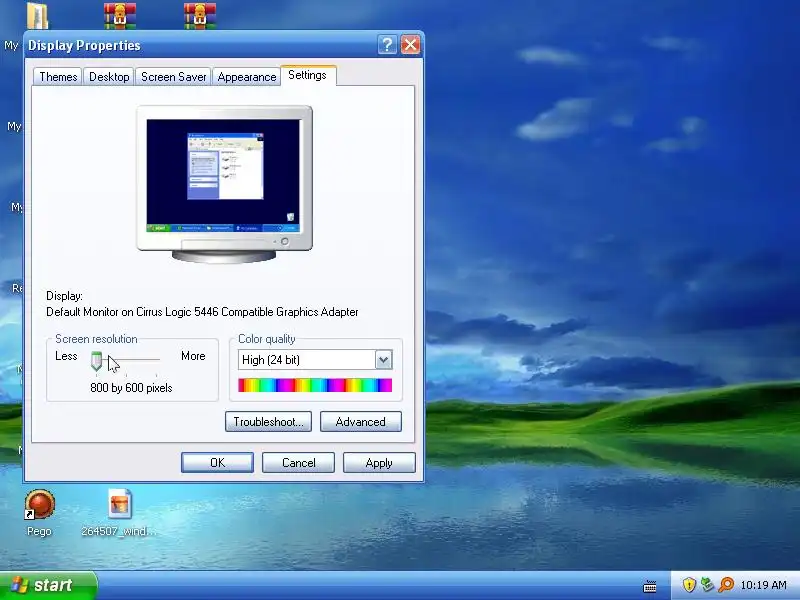The image size is (800, 600).
Task: Switch to the Desktop tab
Action: tap(109, 77)
